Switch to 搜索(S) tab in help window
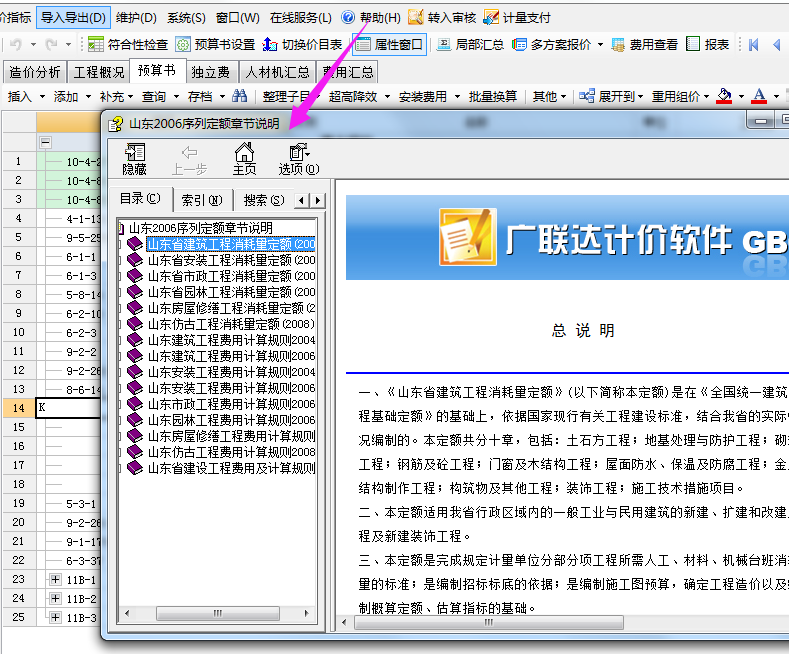This screenshot has width=789, height=654. (264, 200)
